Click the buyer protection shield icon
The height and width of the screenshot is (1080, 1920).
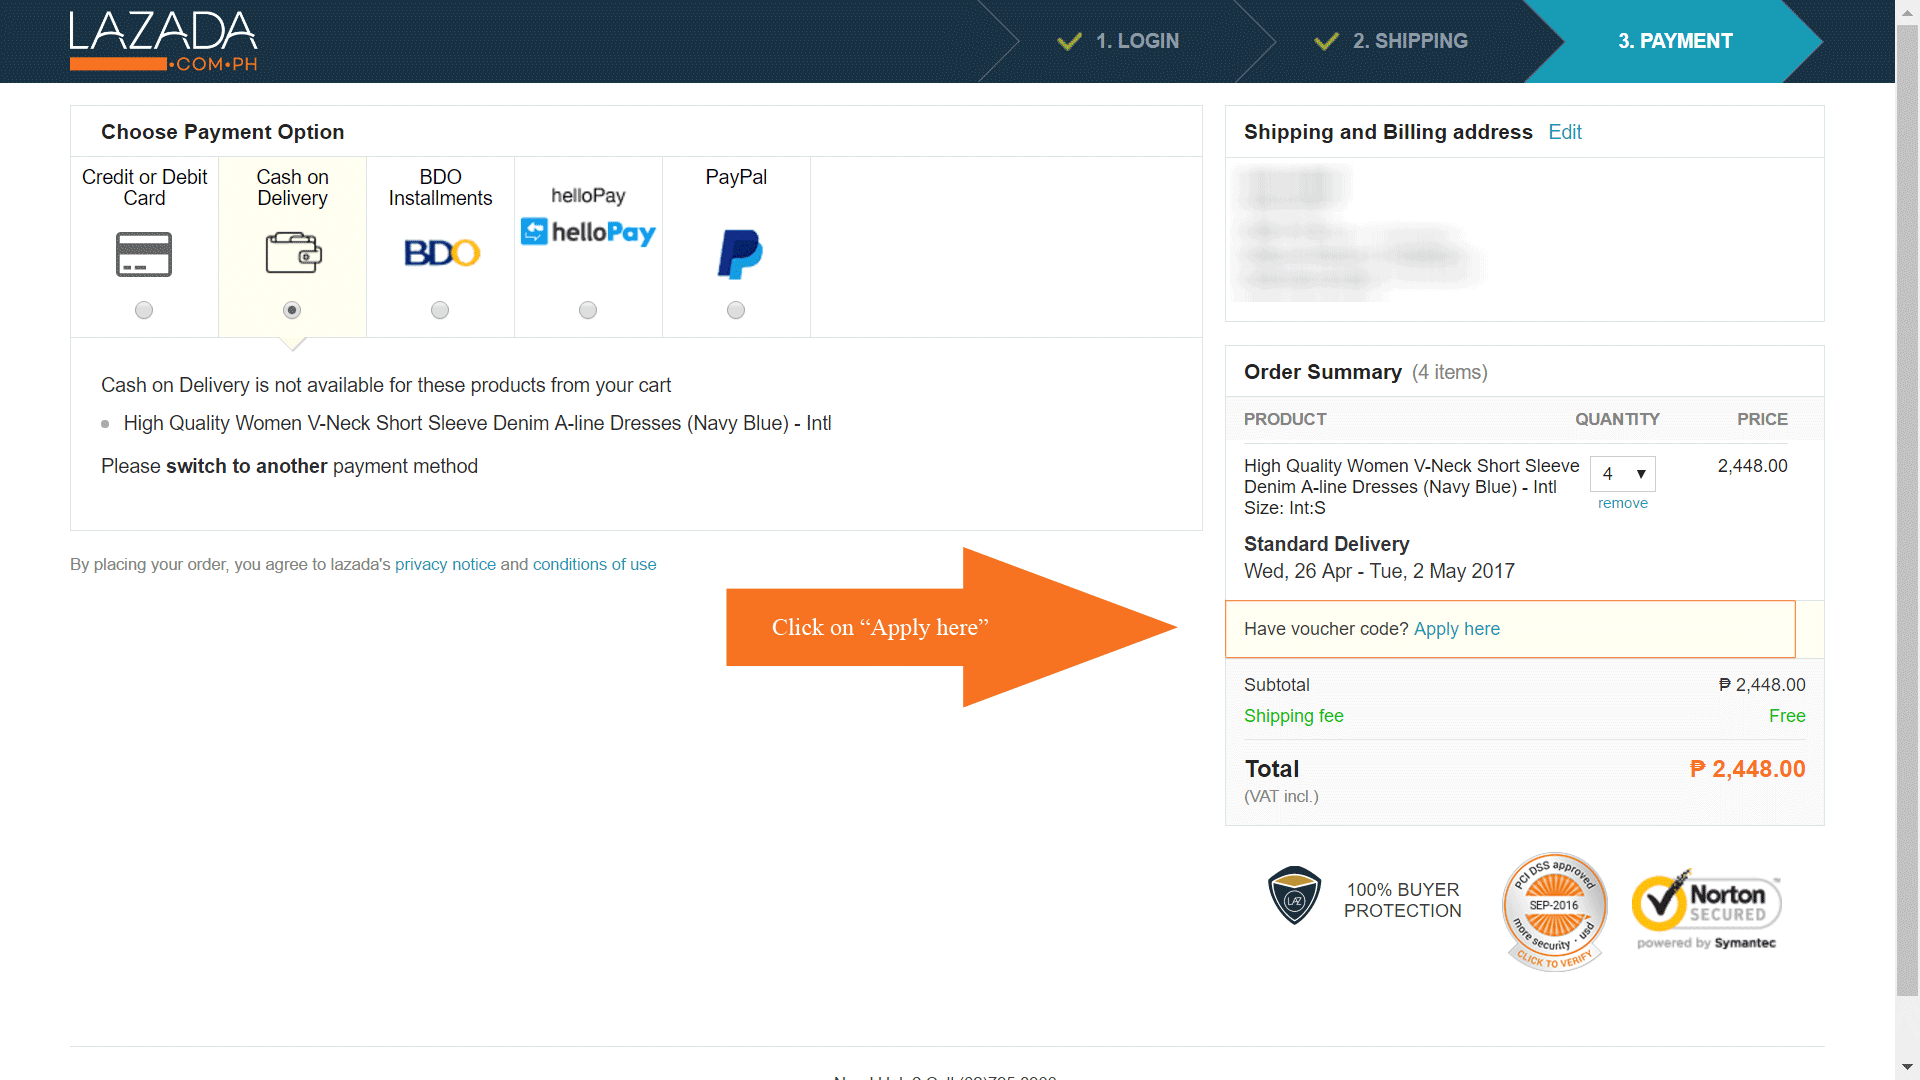pos(1294,895)
